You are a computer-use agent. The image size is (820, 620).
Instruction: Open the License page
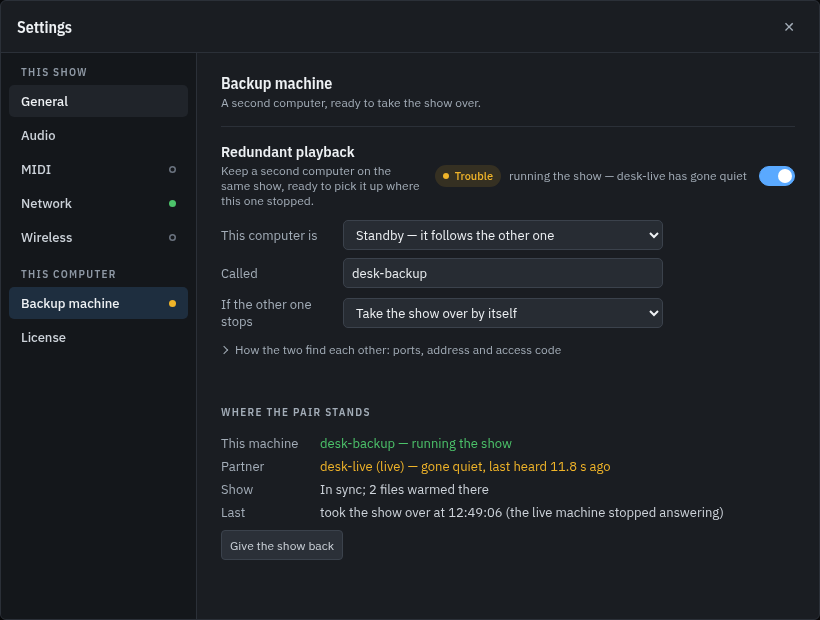(98, 337)
